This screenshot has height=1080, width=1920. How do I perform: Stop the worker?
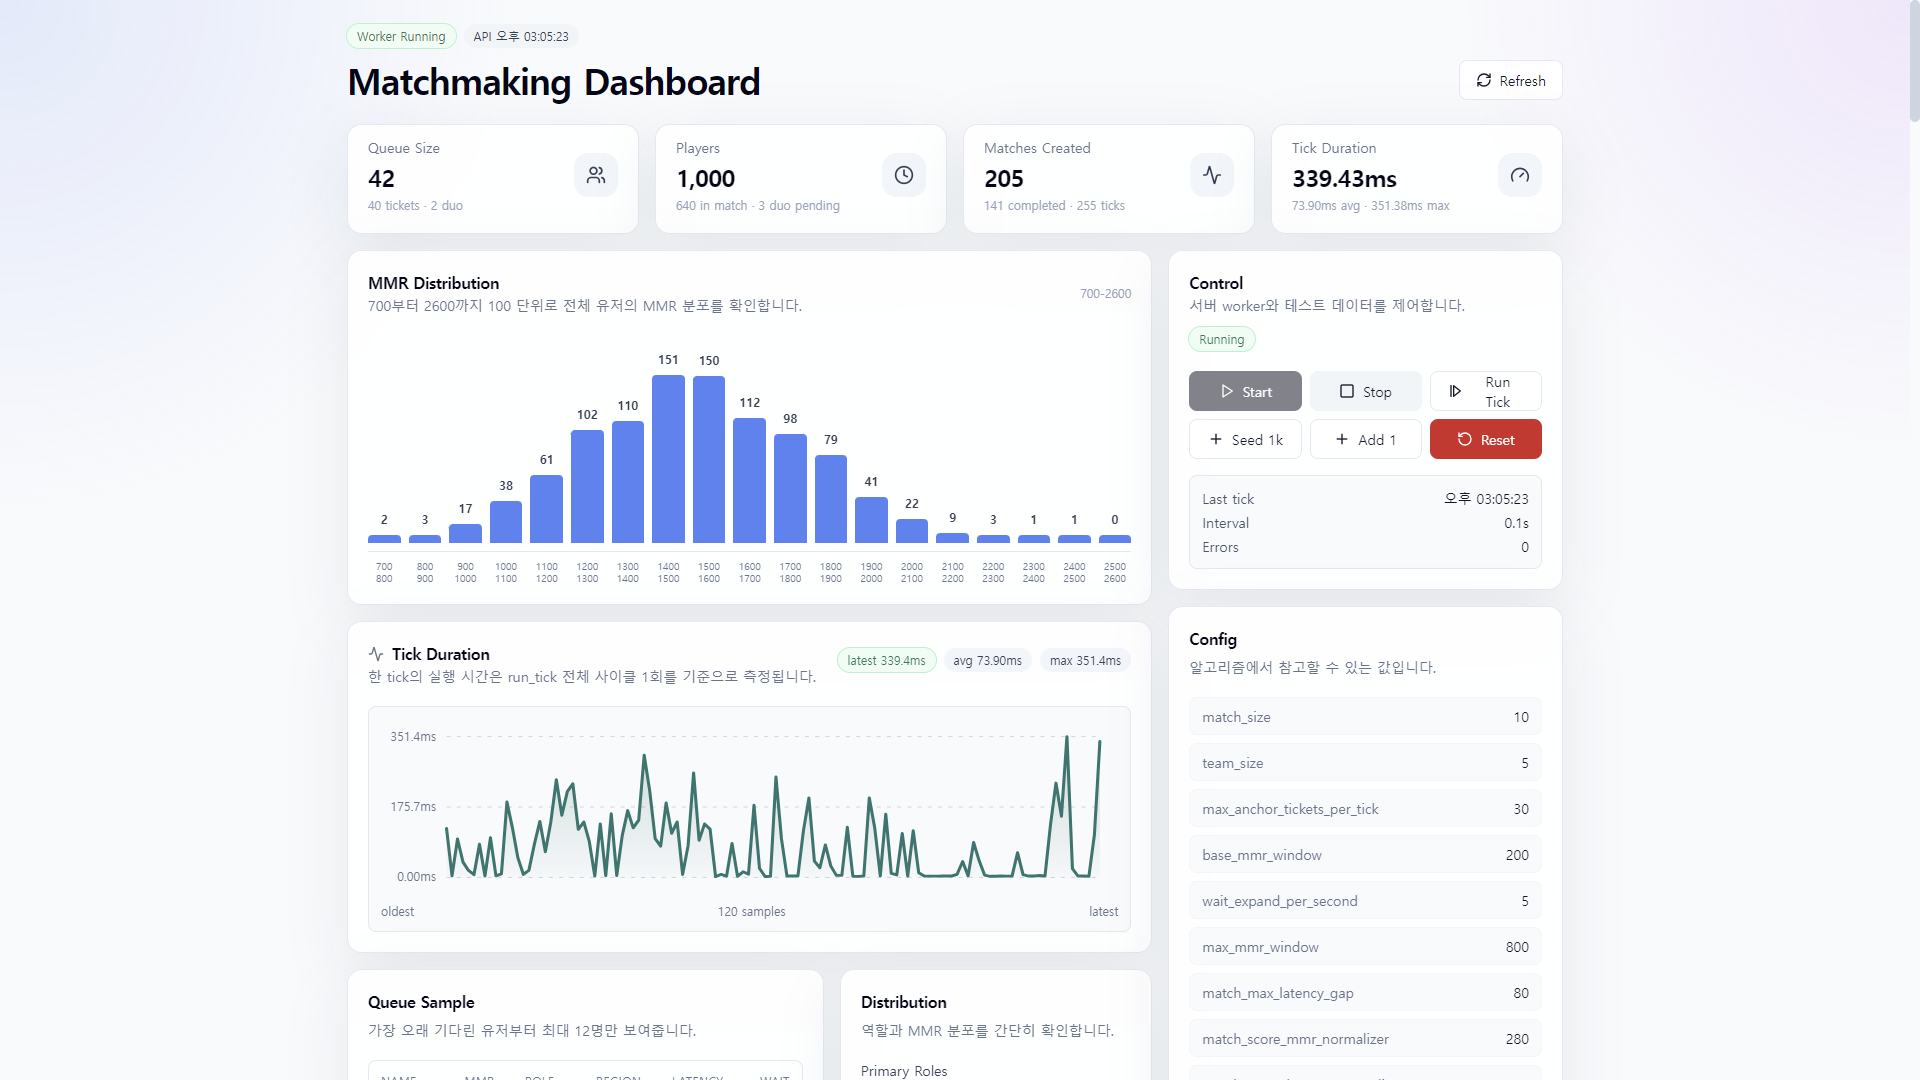[x=1365, y=391]
